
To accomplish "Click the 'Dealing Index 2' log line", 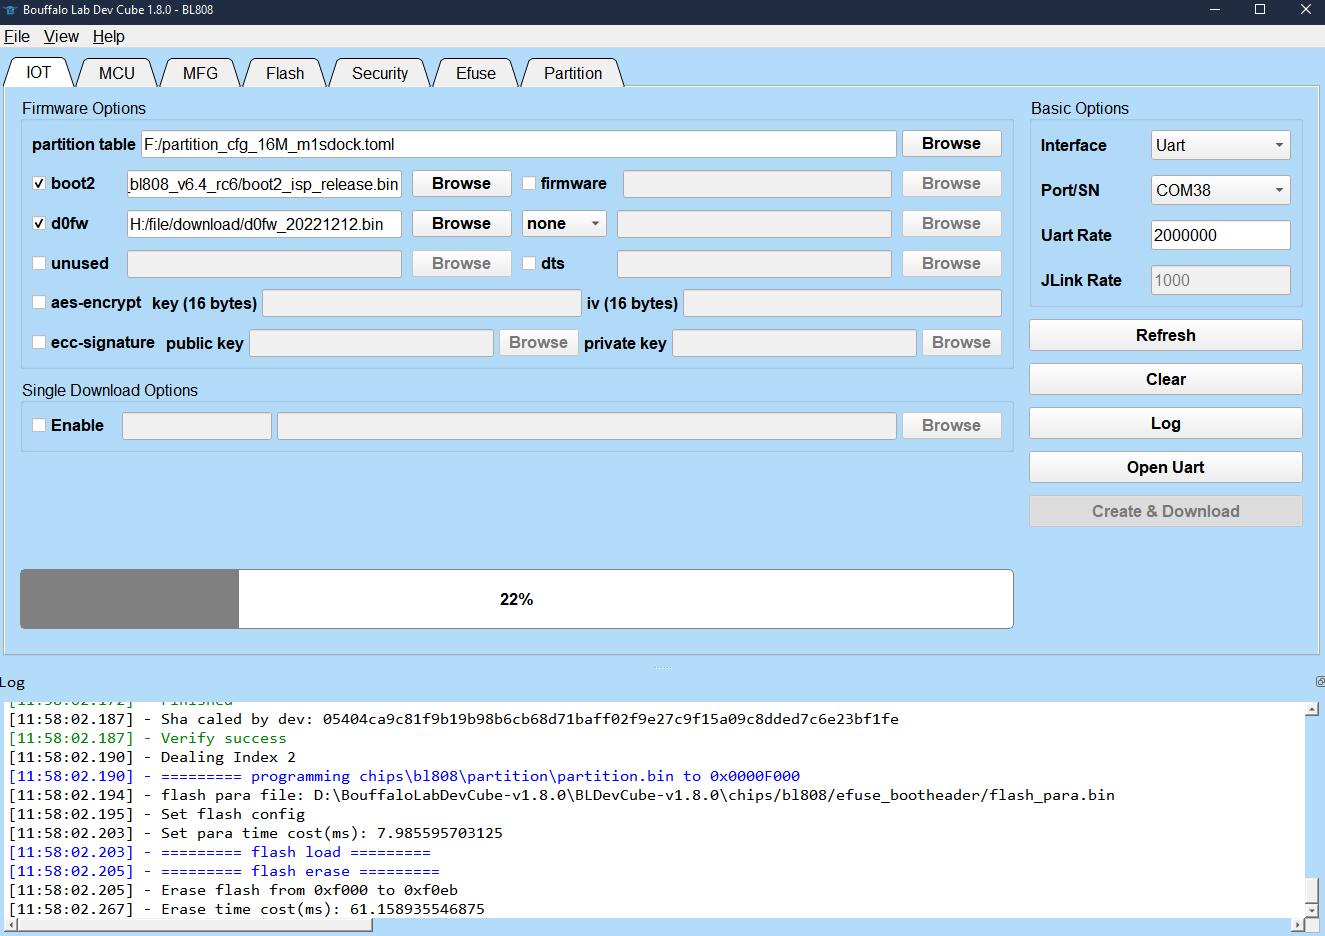I will coord(152,757).
